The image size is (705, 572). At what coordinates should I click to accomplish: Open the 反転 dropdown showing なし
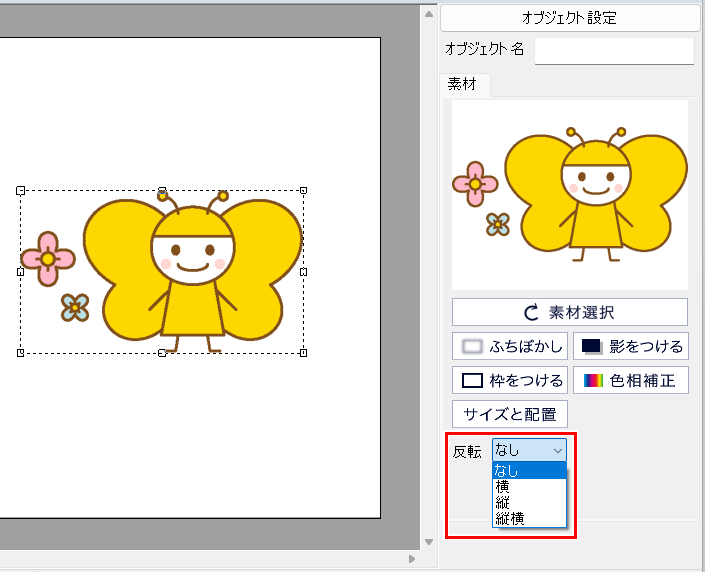point(529,450)
